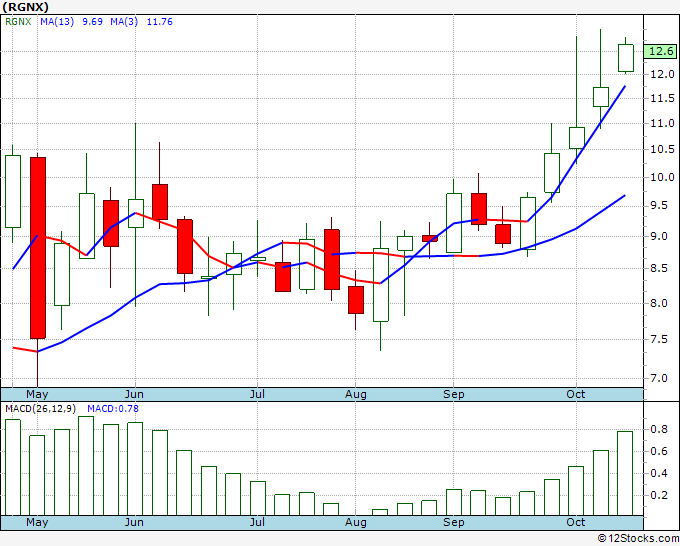Select Oct on the price chart timeline
Image resolution: width=680 pixels, height=546 pixels.
coord(576,394)
